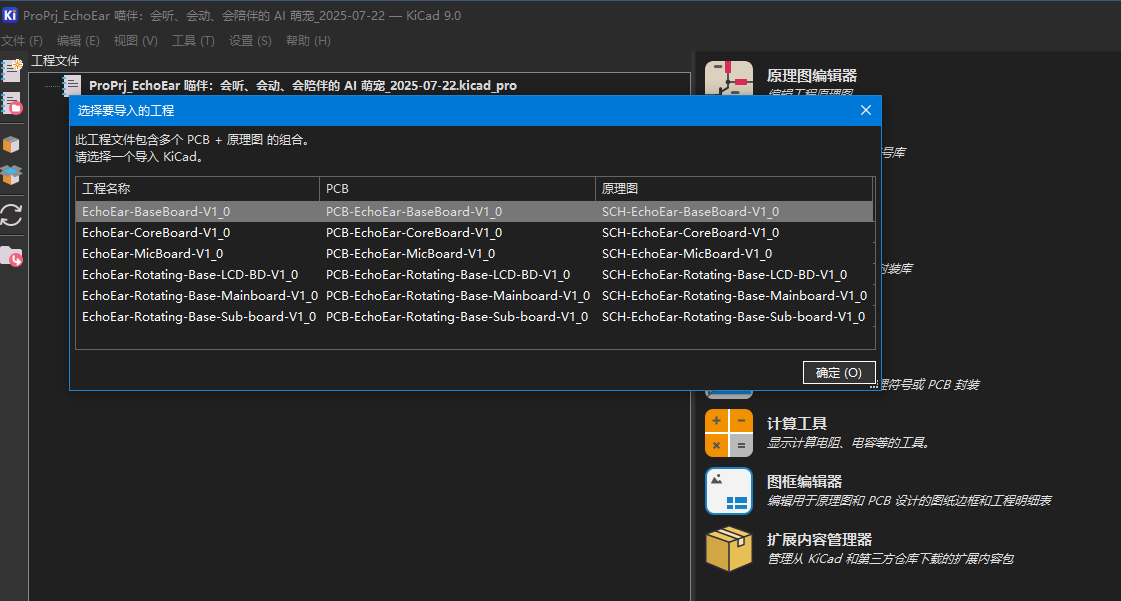Select the EchoEar-Rotating-Base-Mainboard-V1_0 project name
Viewport: 1121px width, 601px height.
coord(200,296)
